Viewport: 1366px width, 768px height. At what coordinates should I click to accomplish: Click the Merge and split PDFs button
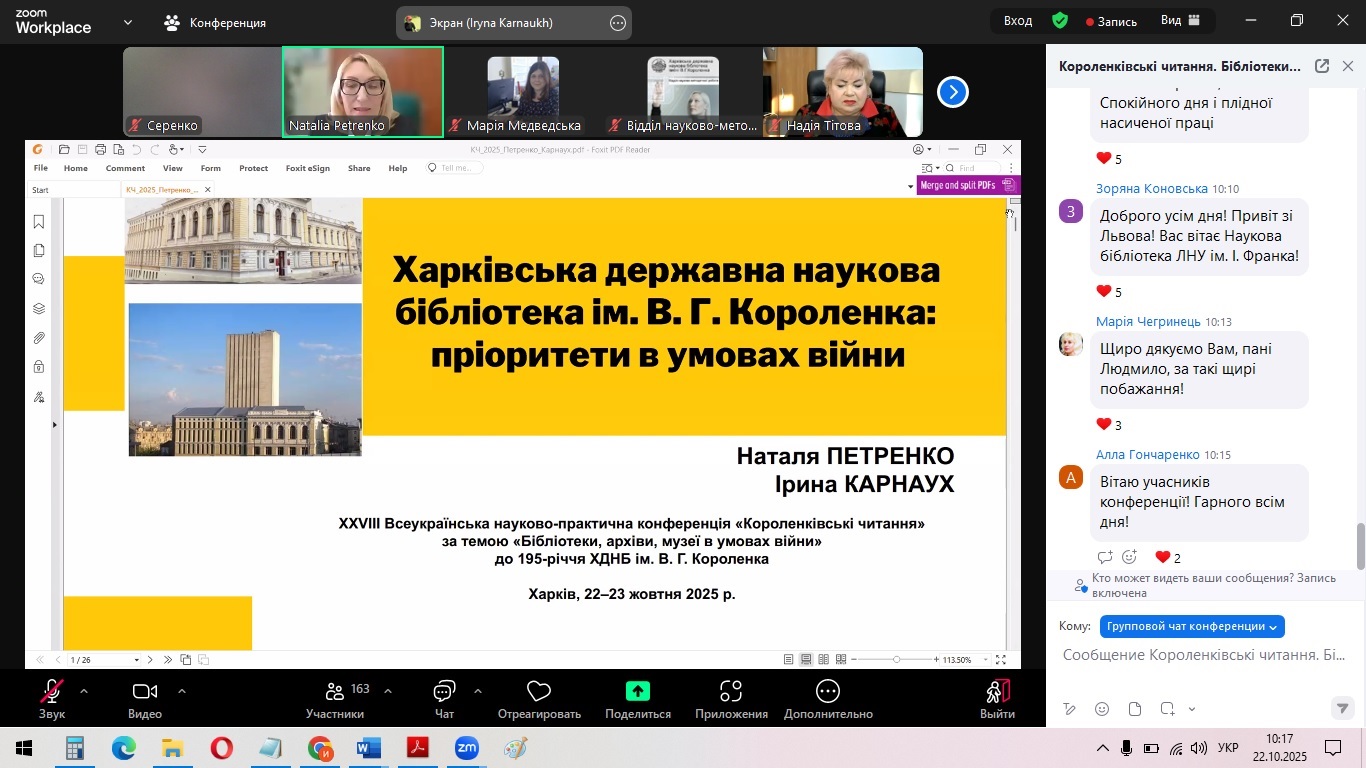(964, 184)
